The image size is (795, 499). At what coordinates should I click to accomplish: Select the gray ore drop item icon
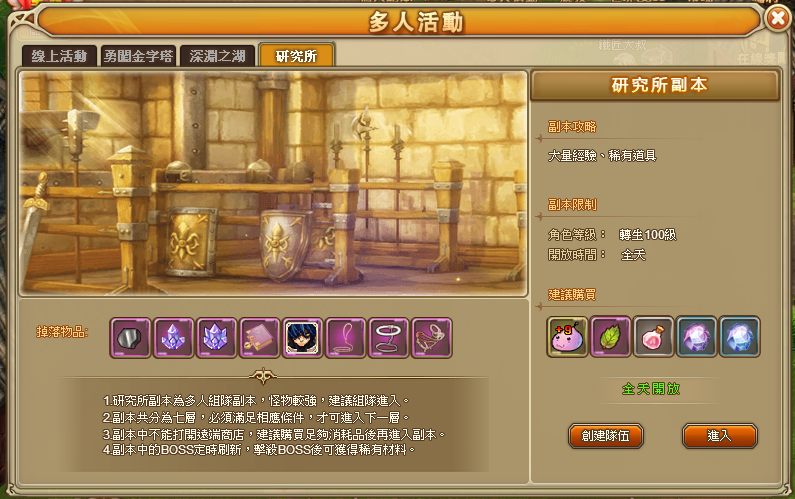click(x=130, y=338)
